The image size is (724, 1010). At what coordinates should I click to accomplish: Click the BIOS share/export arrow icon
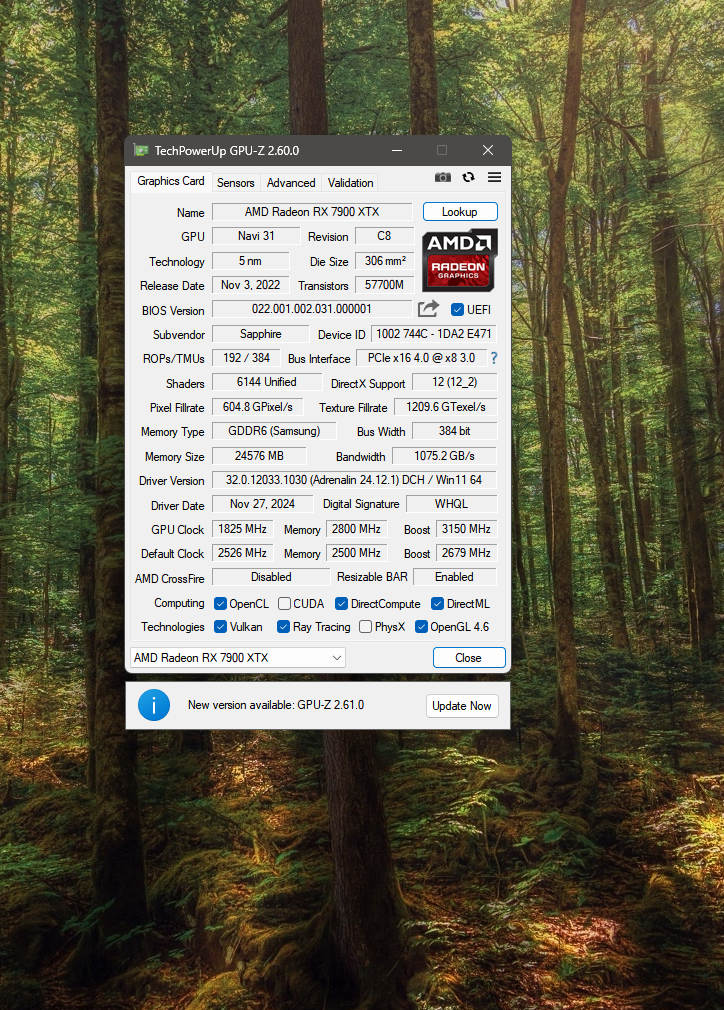click(428, 309)
